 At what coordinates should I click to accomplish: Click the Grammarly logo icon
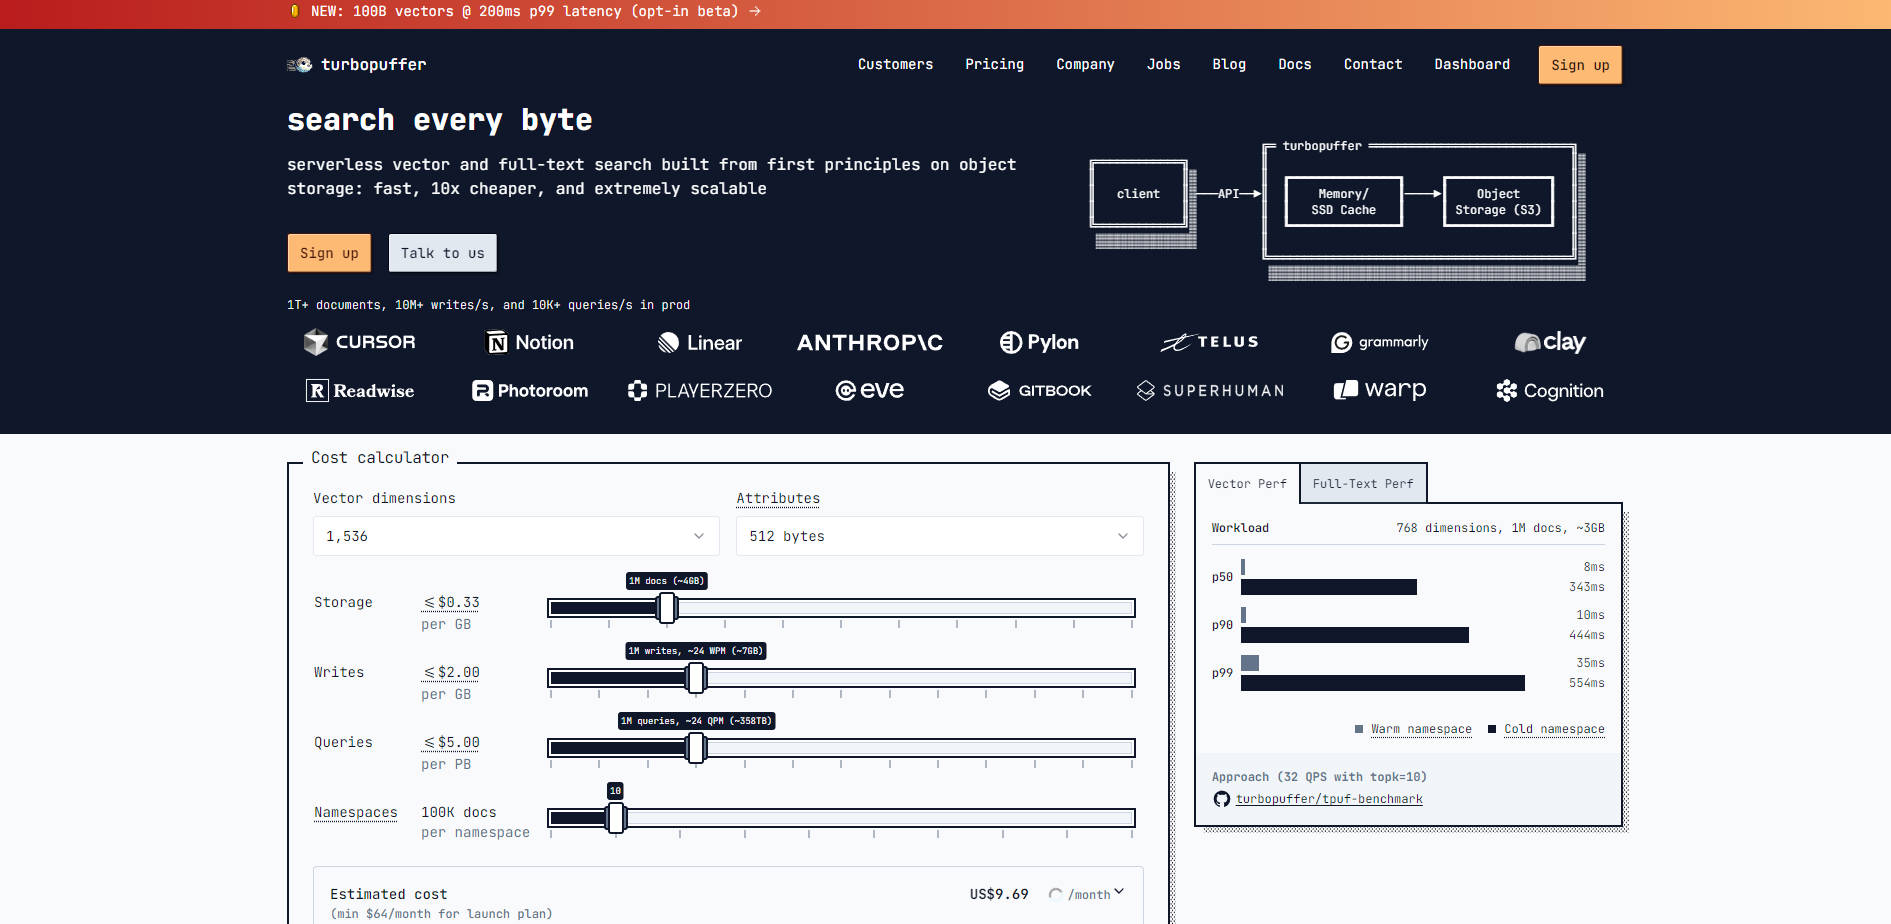tap(1341, 343)
